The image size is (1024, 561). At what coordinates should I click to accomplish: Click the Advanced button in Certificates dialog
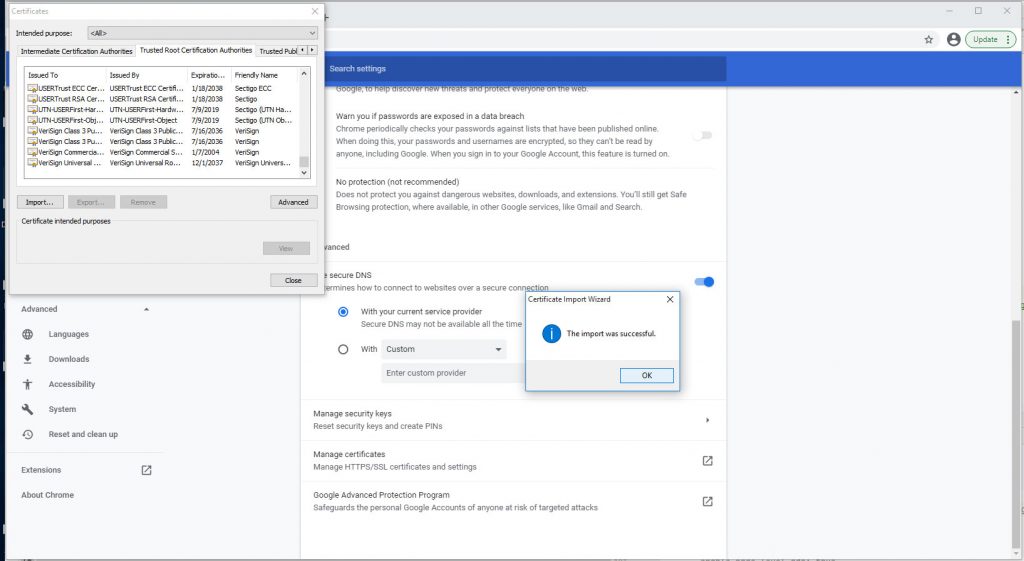293,202
